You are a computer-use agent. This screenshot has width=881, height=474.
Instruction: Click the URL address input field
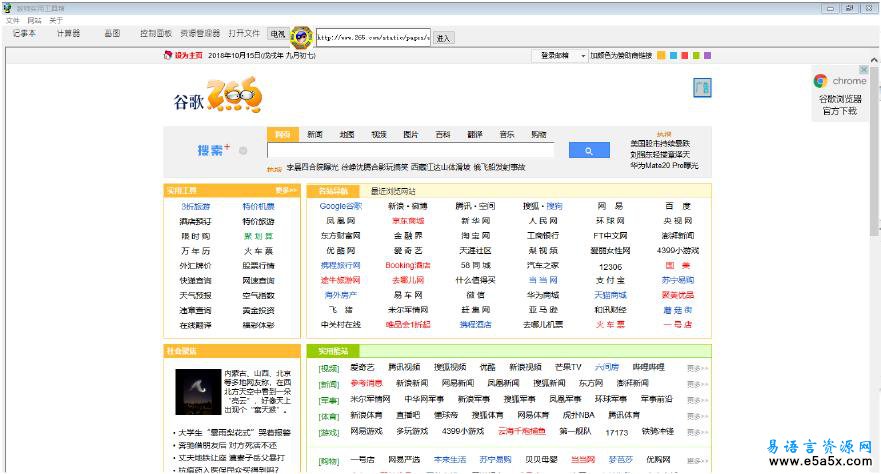point(373,38)
